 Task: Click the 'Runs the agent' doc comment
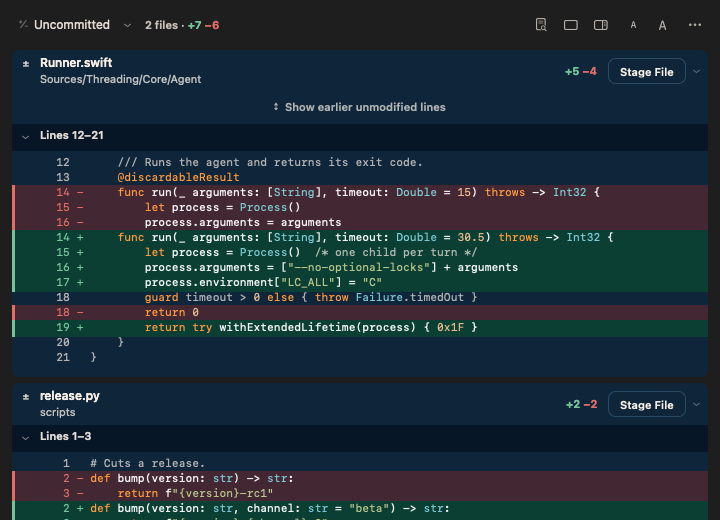click(x=360, y=163)
